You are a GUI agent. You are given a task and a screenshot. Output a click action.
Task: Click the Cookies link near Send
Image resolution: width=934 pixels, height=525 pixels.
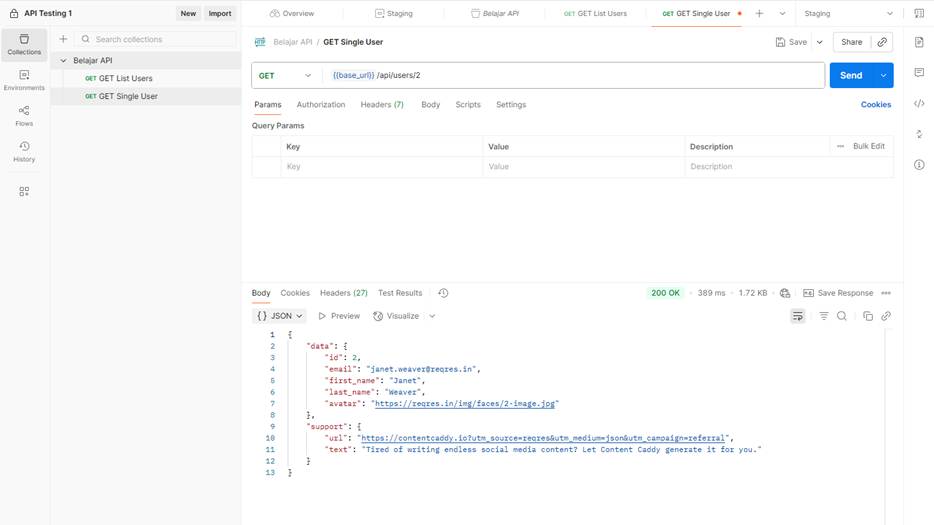(875, 105)
